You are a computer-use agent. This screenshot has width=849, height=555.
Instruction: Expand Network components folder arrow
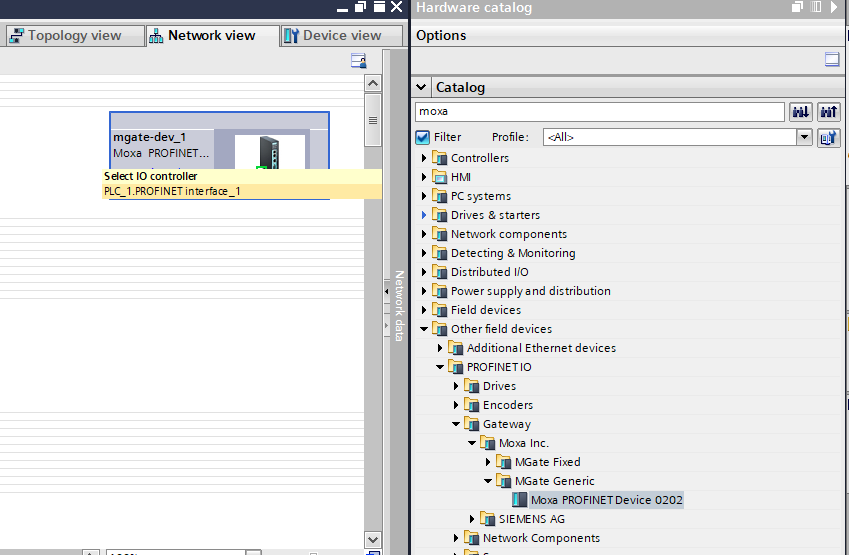[x=424, y=234]
